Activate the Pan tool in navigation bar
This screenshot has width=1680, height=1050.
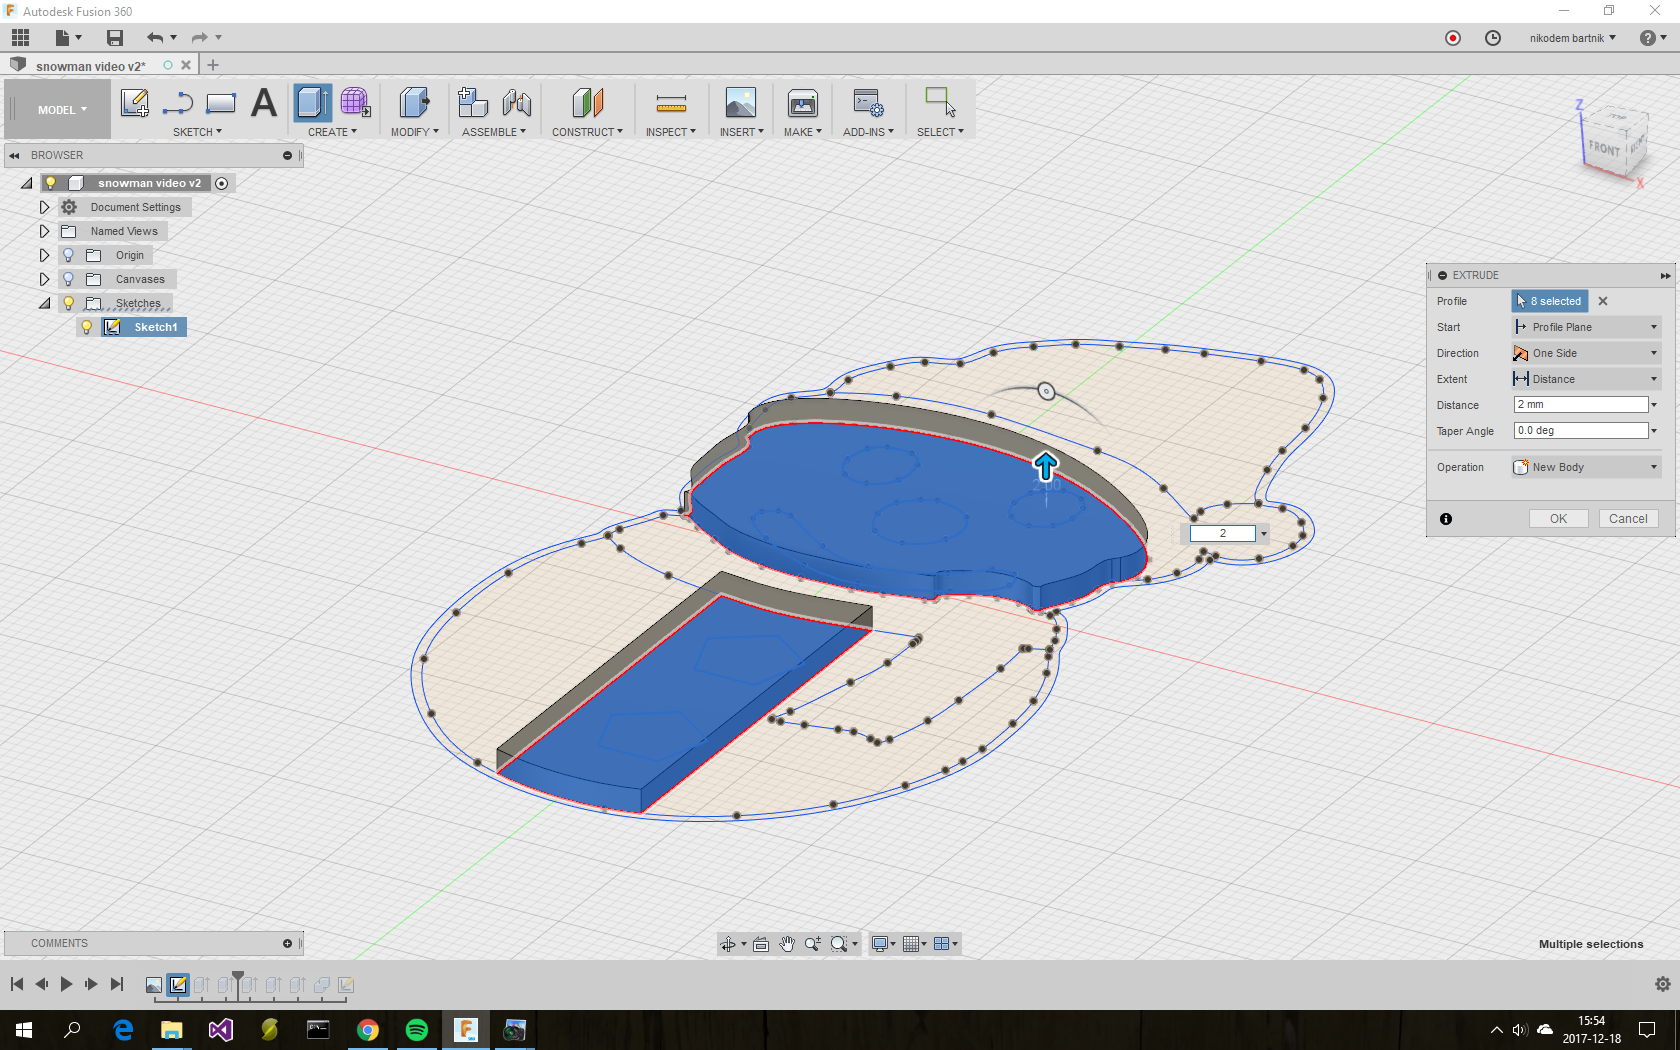pyautogui.click(x=787, y=943)
